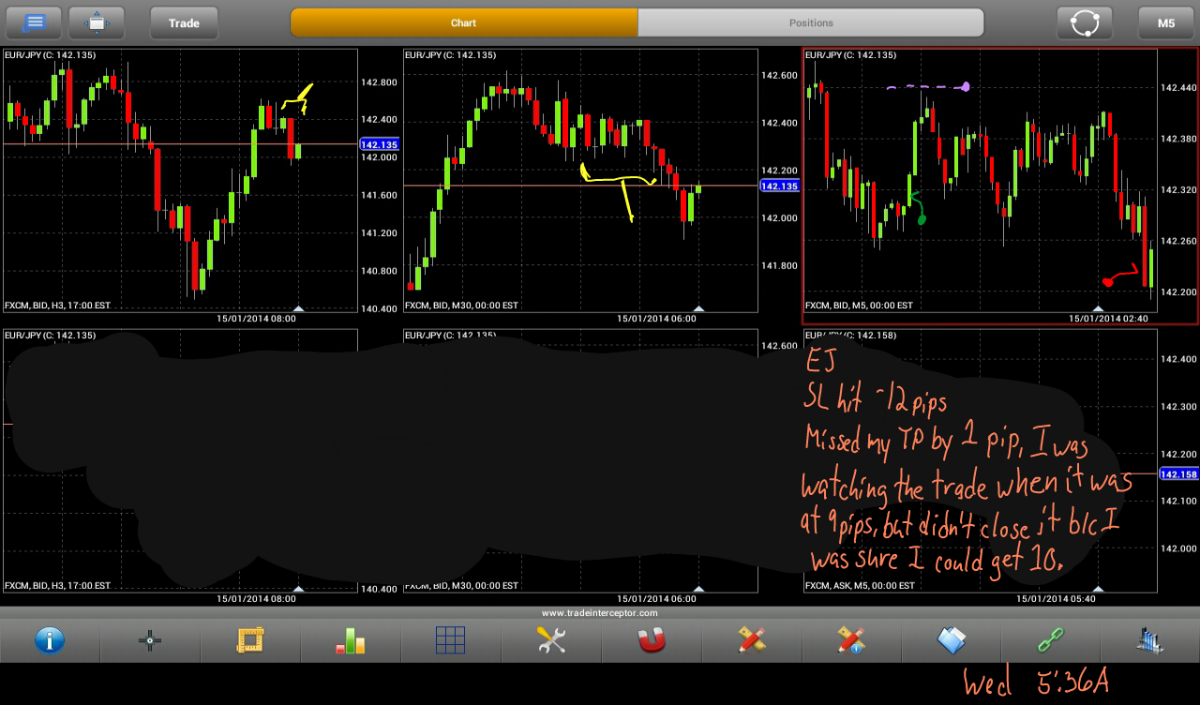Open the Trade button

(x=184, y=22)
